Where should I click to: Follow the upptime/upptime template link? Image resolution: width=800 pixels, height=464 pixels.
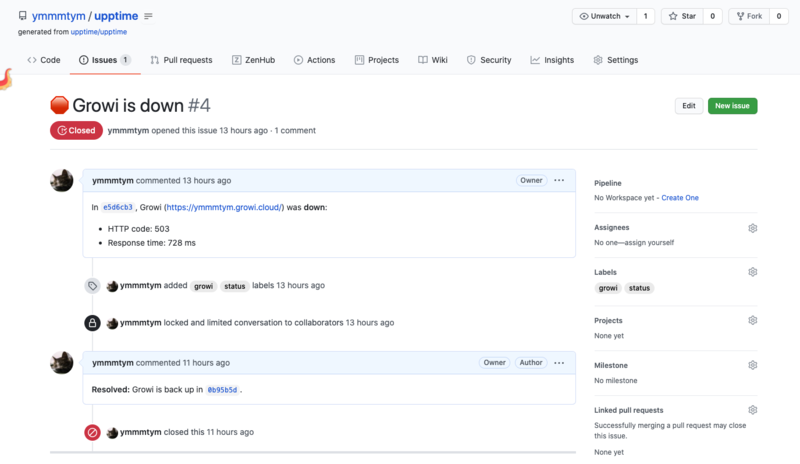point(99,32)
